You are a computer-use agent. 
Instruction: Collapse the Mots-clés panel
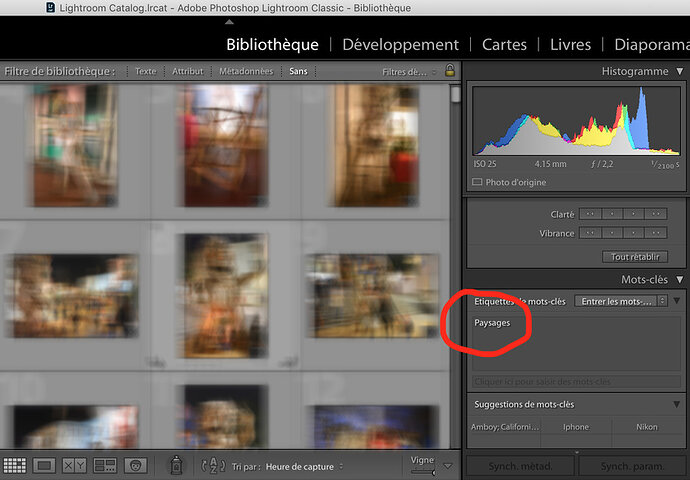680,279
